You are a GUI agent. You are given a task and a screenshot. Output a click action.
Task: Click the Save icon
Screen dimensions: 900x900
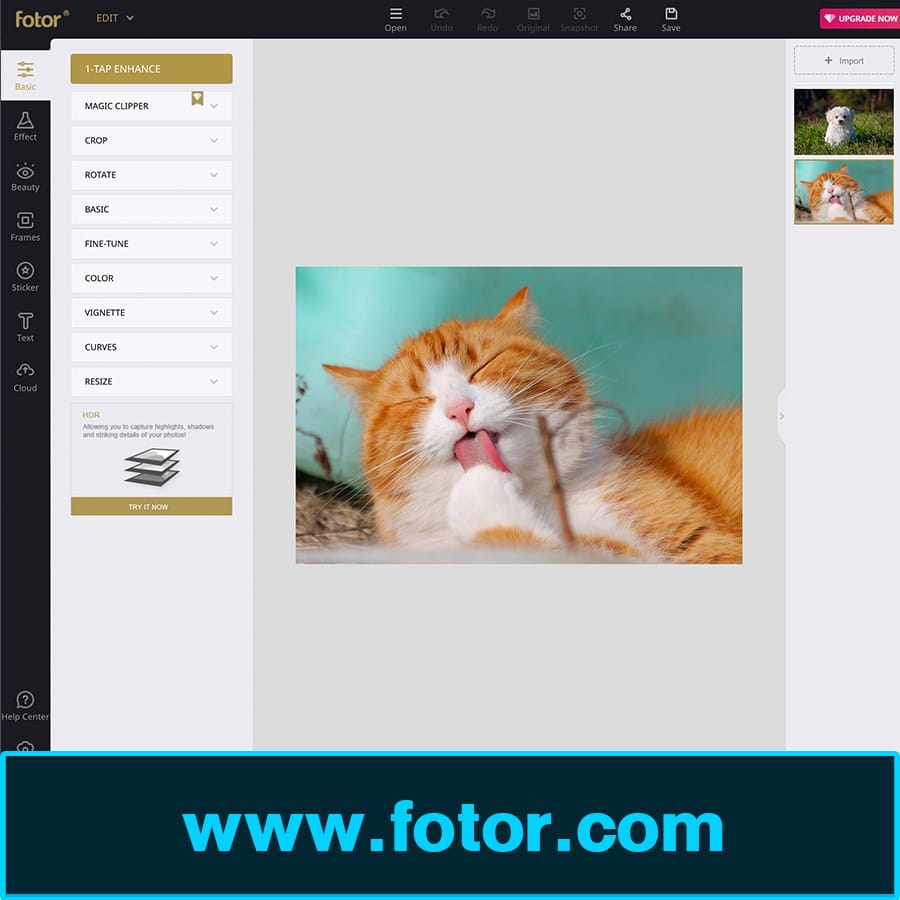coord(670,20)
